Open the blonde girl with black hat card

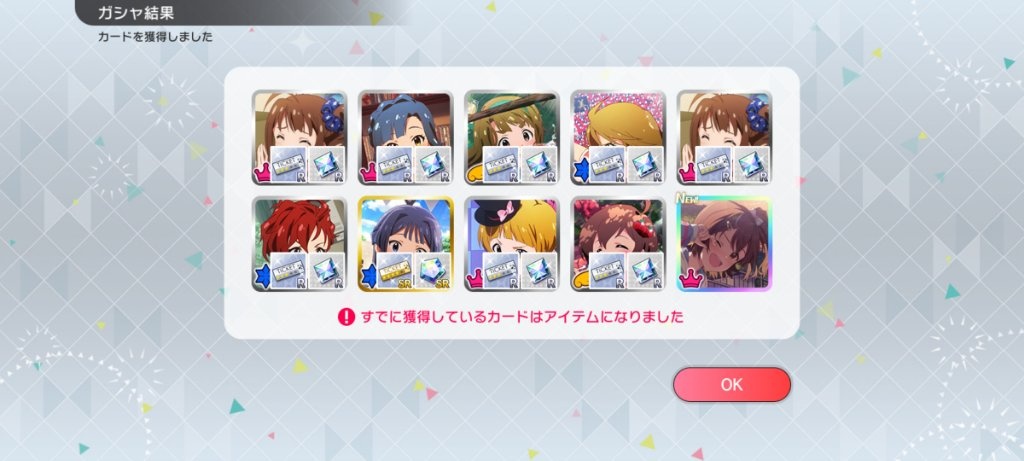click(x=512, y=244)
